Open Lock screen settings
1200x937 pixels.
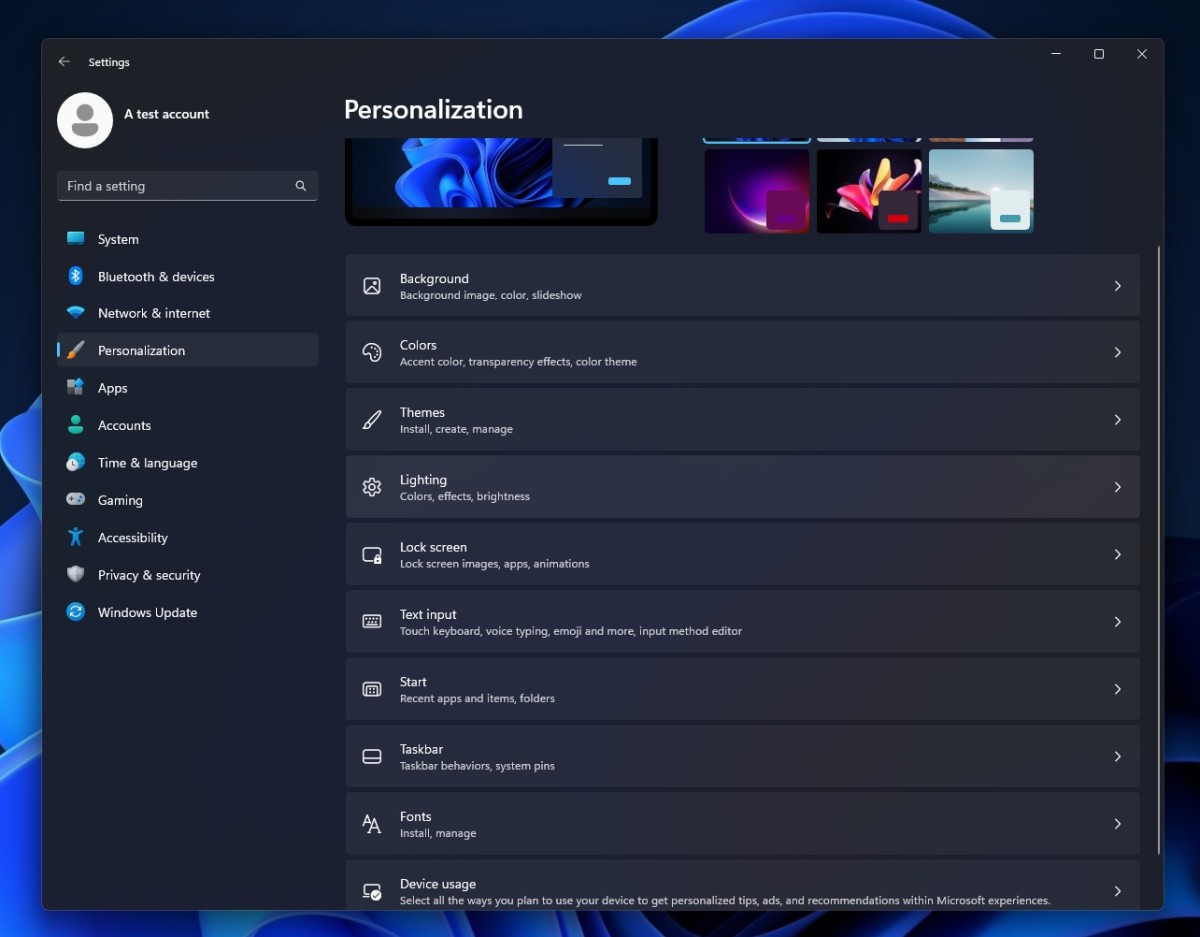click(x=742, y=554)
